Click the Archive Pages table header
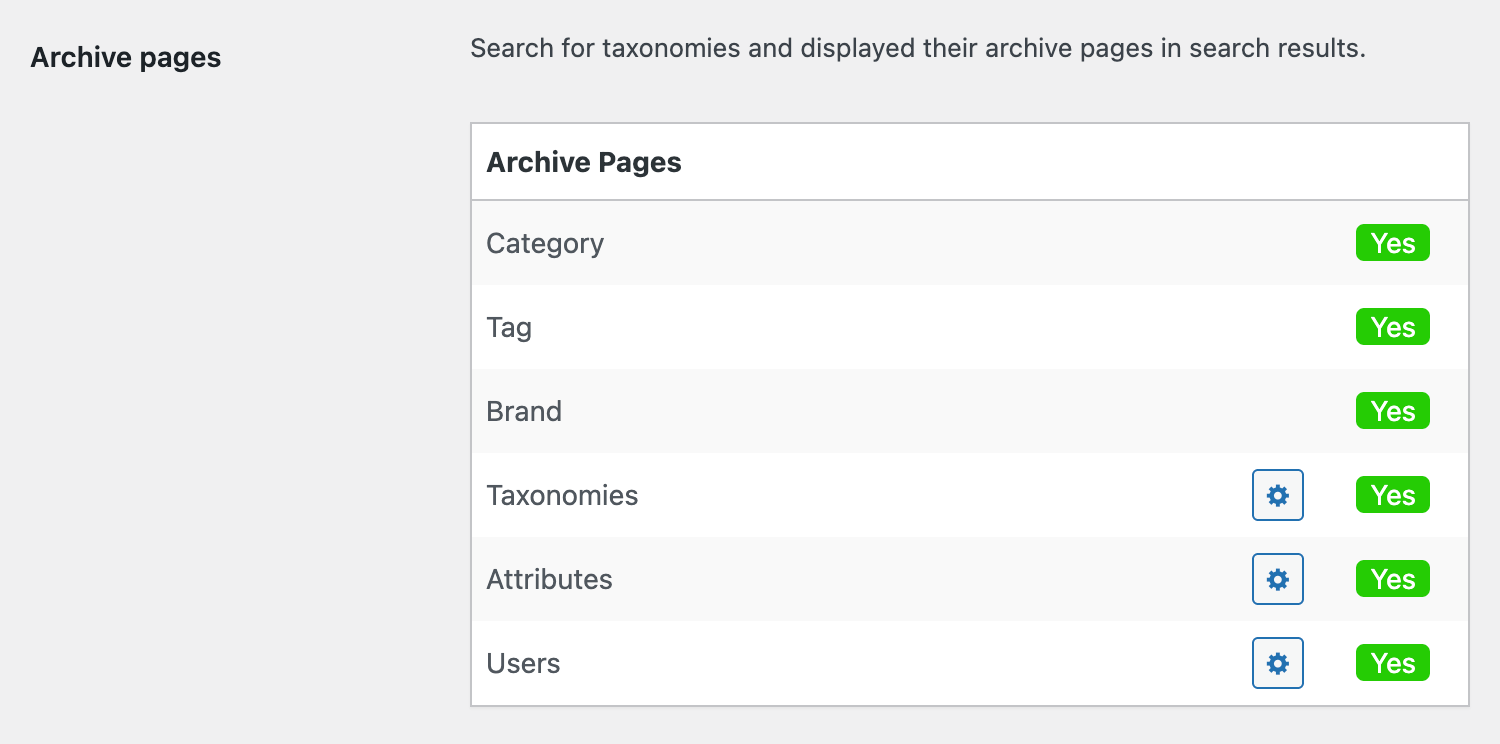The image size is (1500, 744). [584, 163]
